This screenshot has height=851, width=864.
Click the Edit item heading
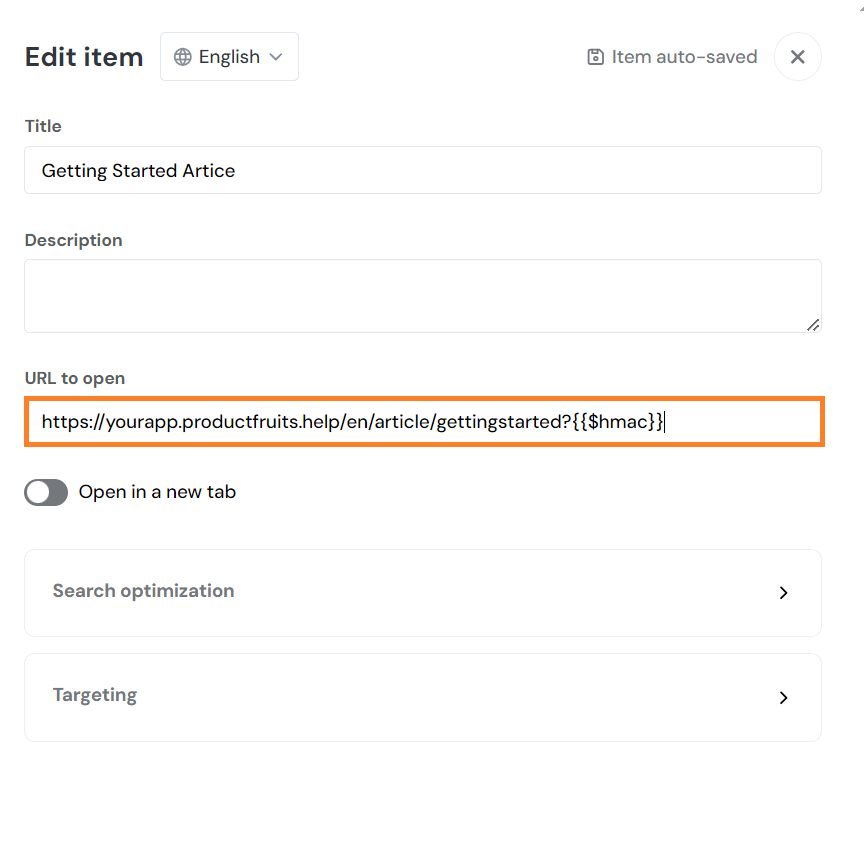(x=84, y=57)
